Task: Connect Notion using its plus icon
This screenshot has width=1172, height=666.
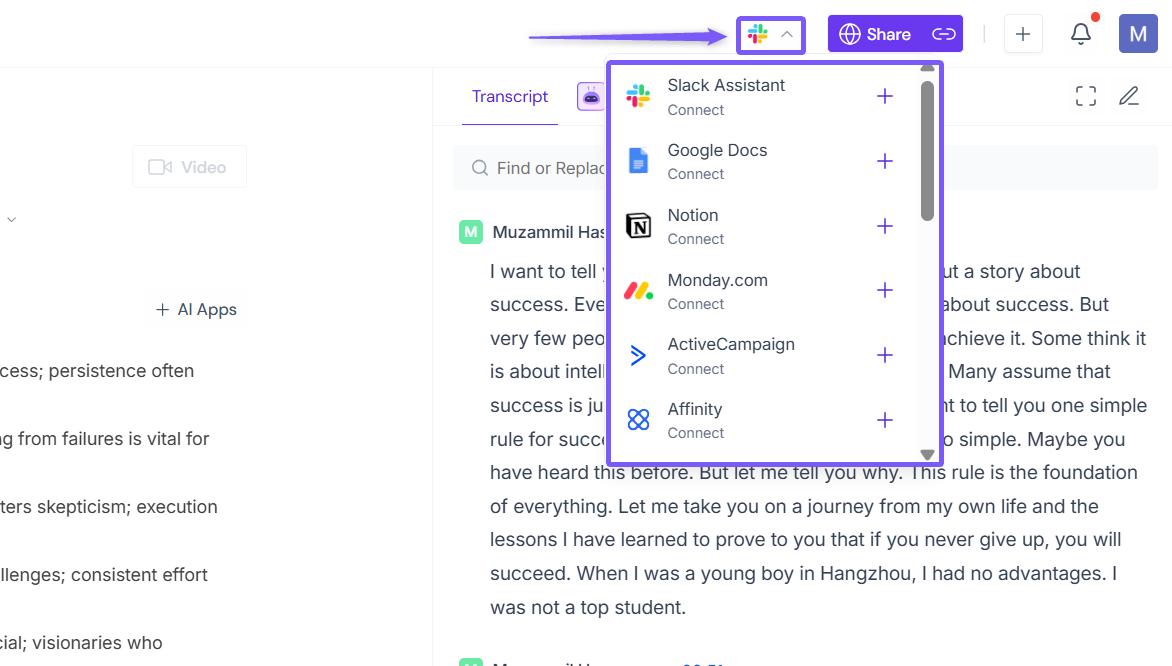Action: pos(885,226)
